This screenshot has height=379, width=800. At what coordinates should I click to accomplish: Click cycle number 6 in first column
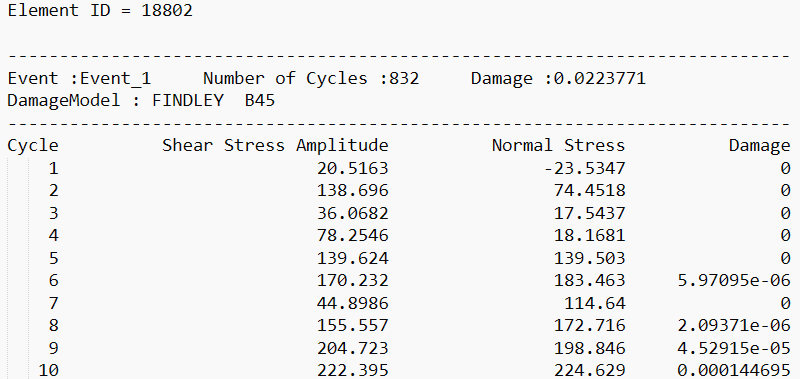54,281
